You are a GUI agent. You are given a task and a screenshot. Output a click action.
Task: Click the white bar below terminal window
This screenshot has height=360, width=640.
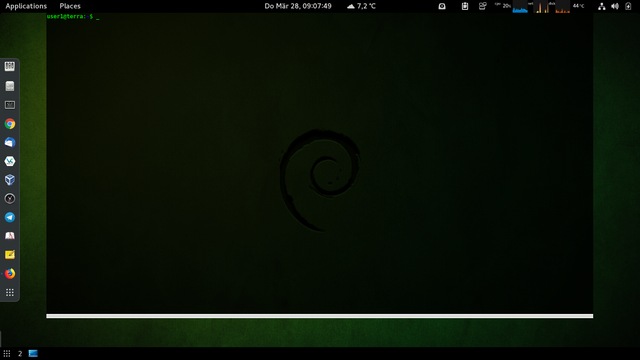point(320,316)
